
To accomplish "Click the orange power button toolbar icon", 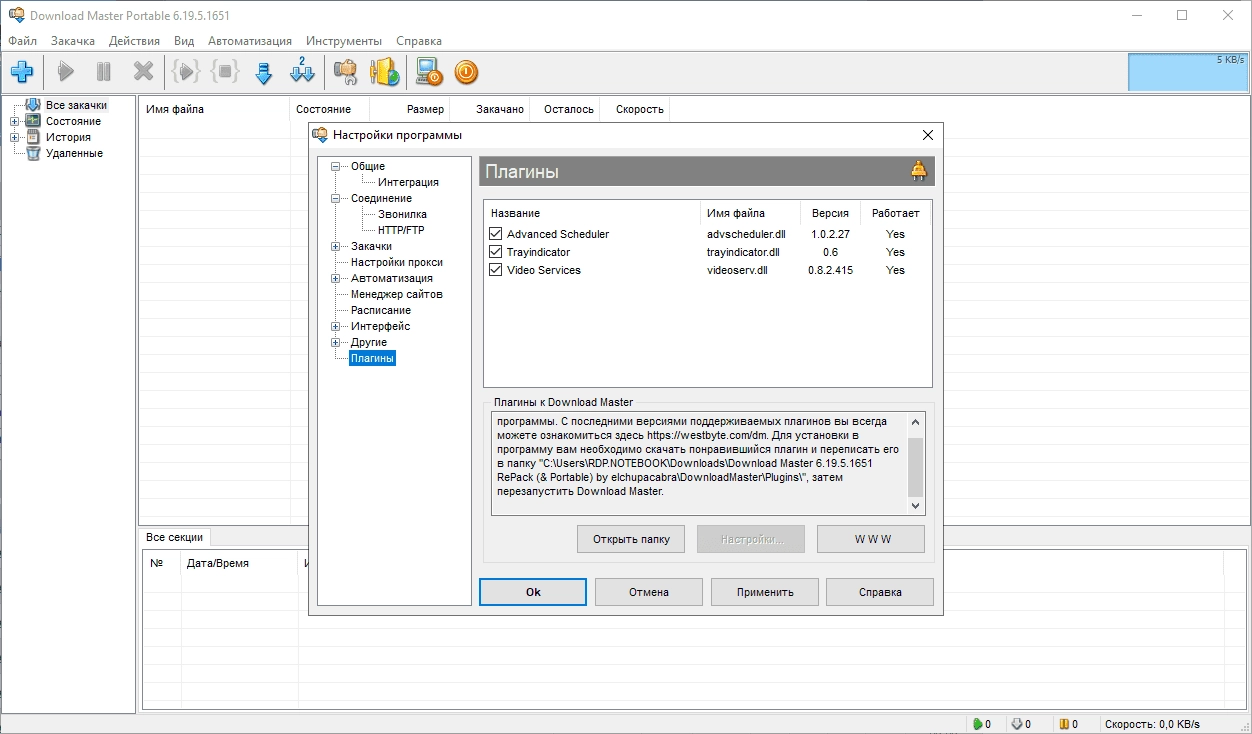I will click(467, 72).
